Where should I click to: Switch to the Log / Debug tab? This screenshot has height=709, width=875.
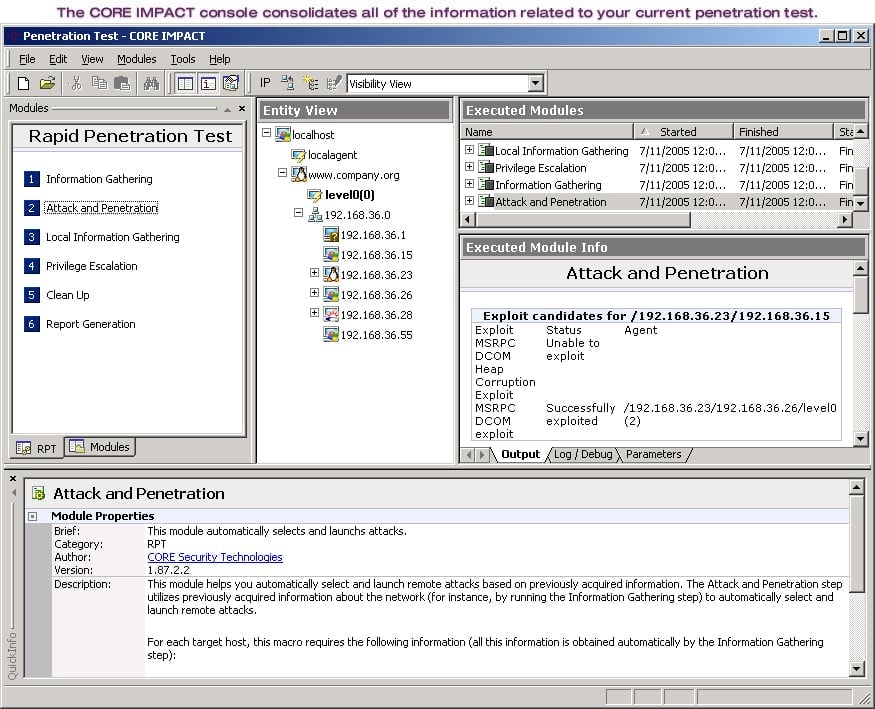[583, 454]
